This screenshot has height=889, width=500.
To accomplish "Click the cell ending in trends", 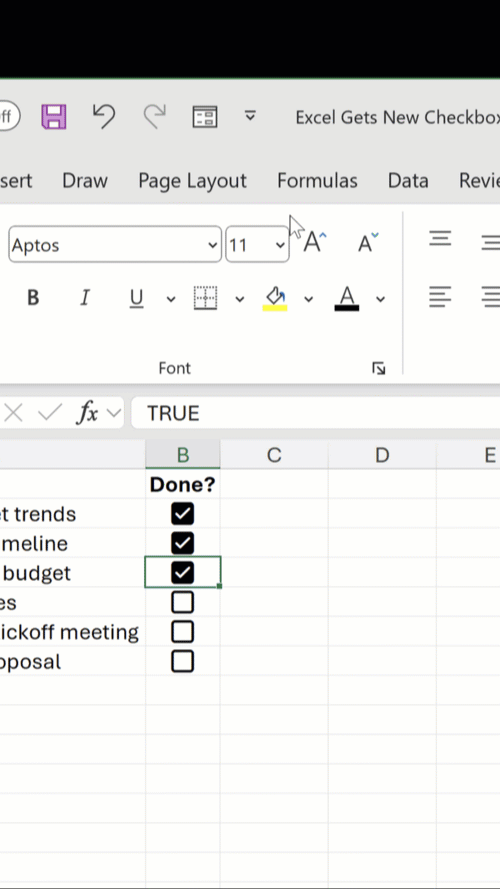I will click(73, 514).
